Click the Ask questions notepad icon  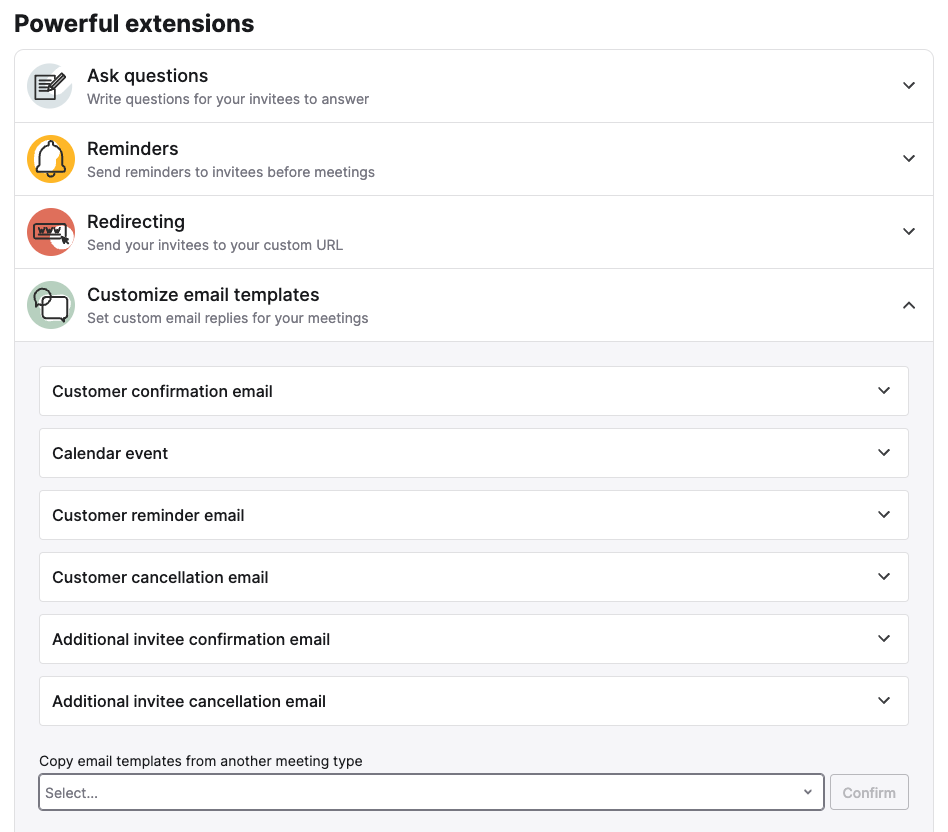click(x=50, y=86)
